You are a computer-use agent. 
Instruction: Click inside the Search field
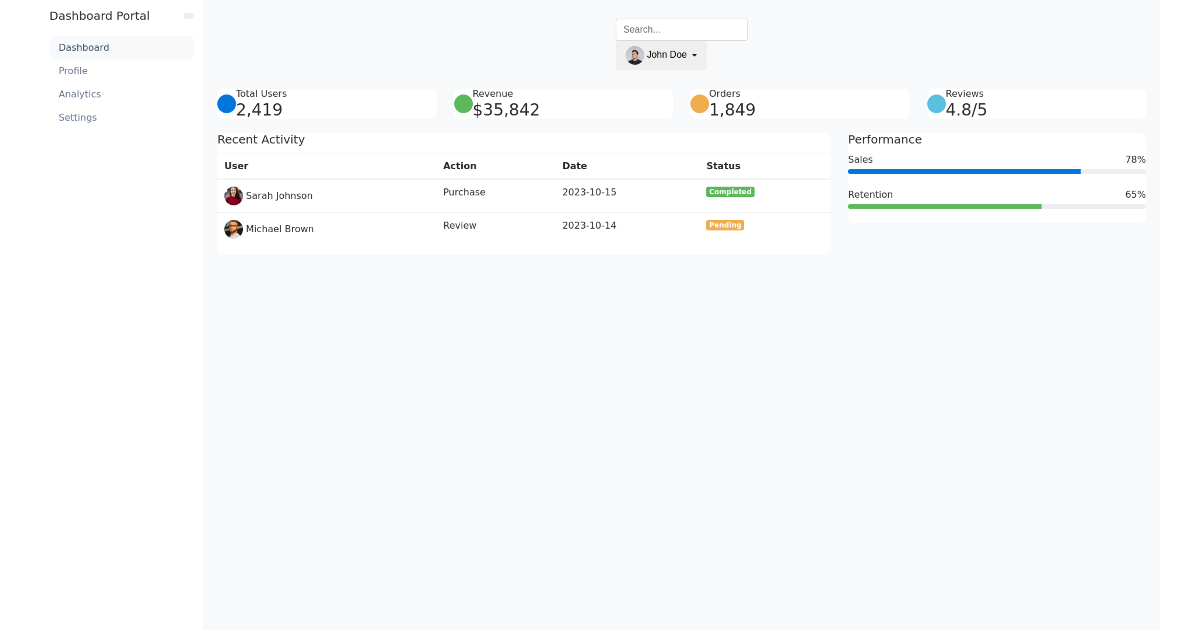pyautogui.click(x=681, y=29)
